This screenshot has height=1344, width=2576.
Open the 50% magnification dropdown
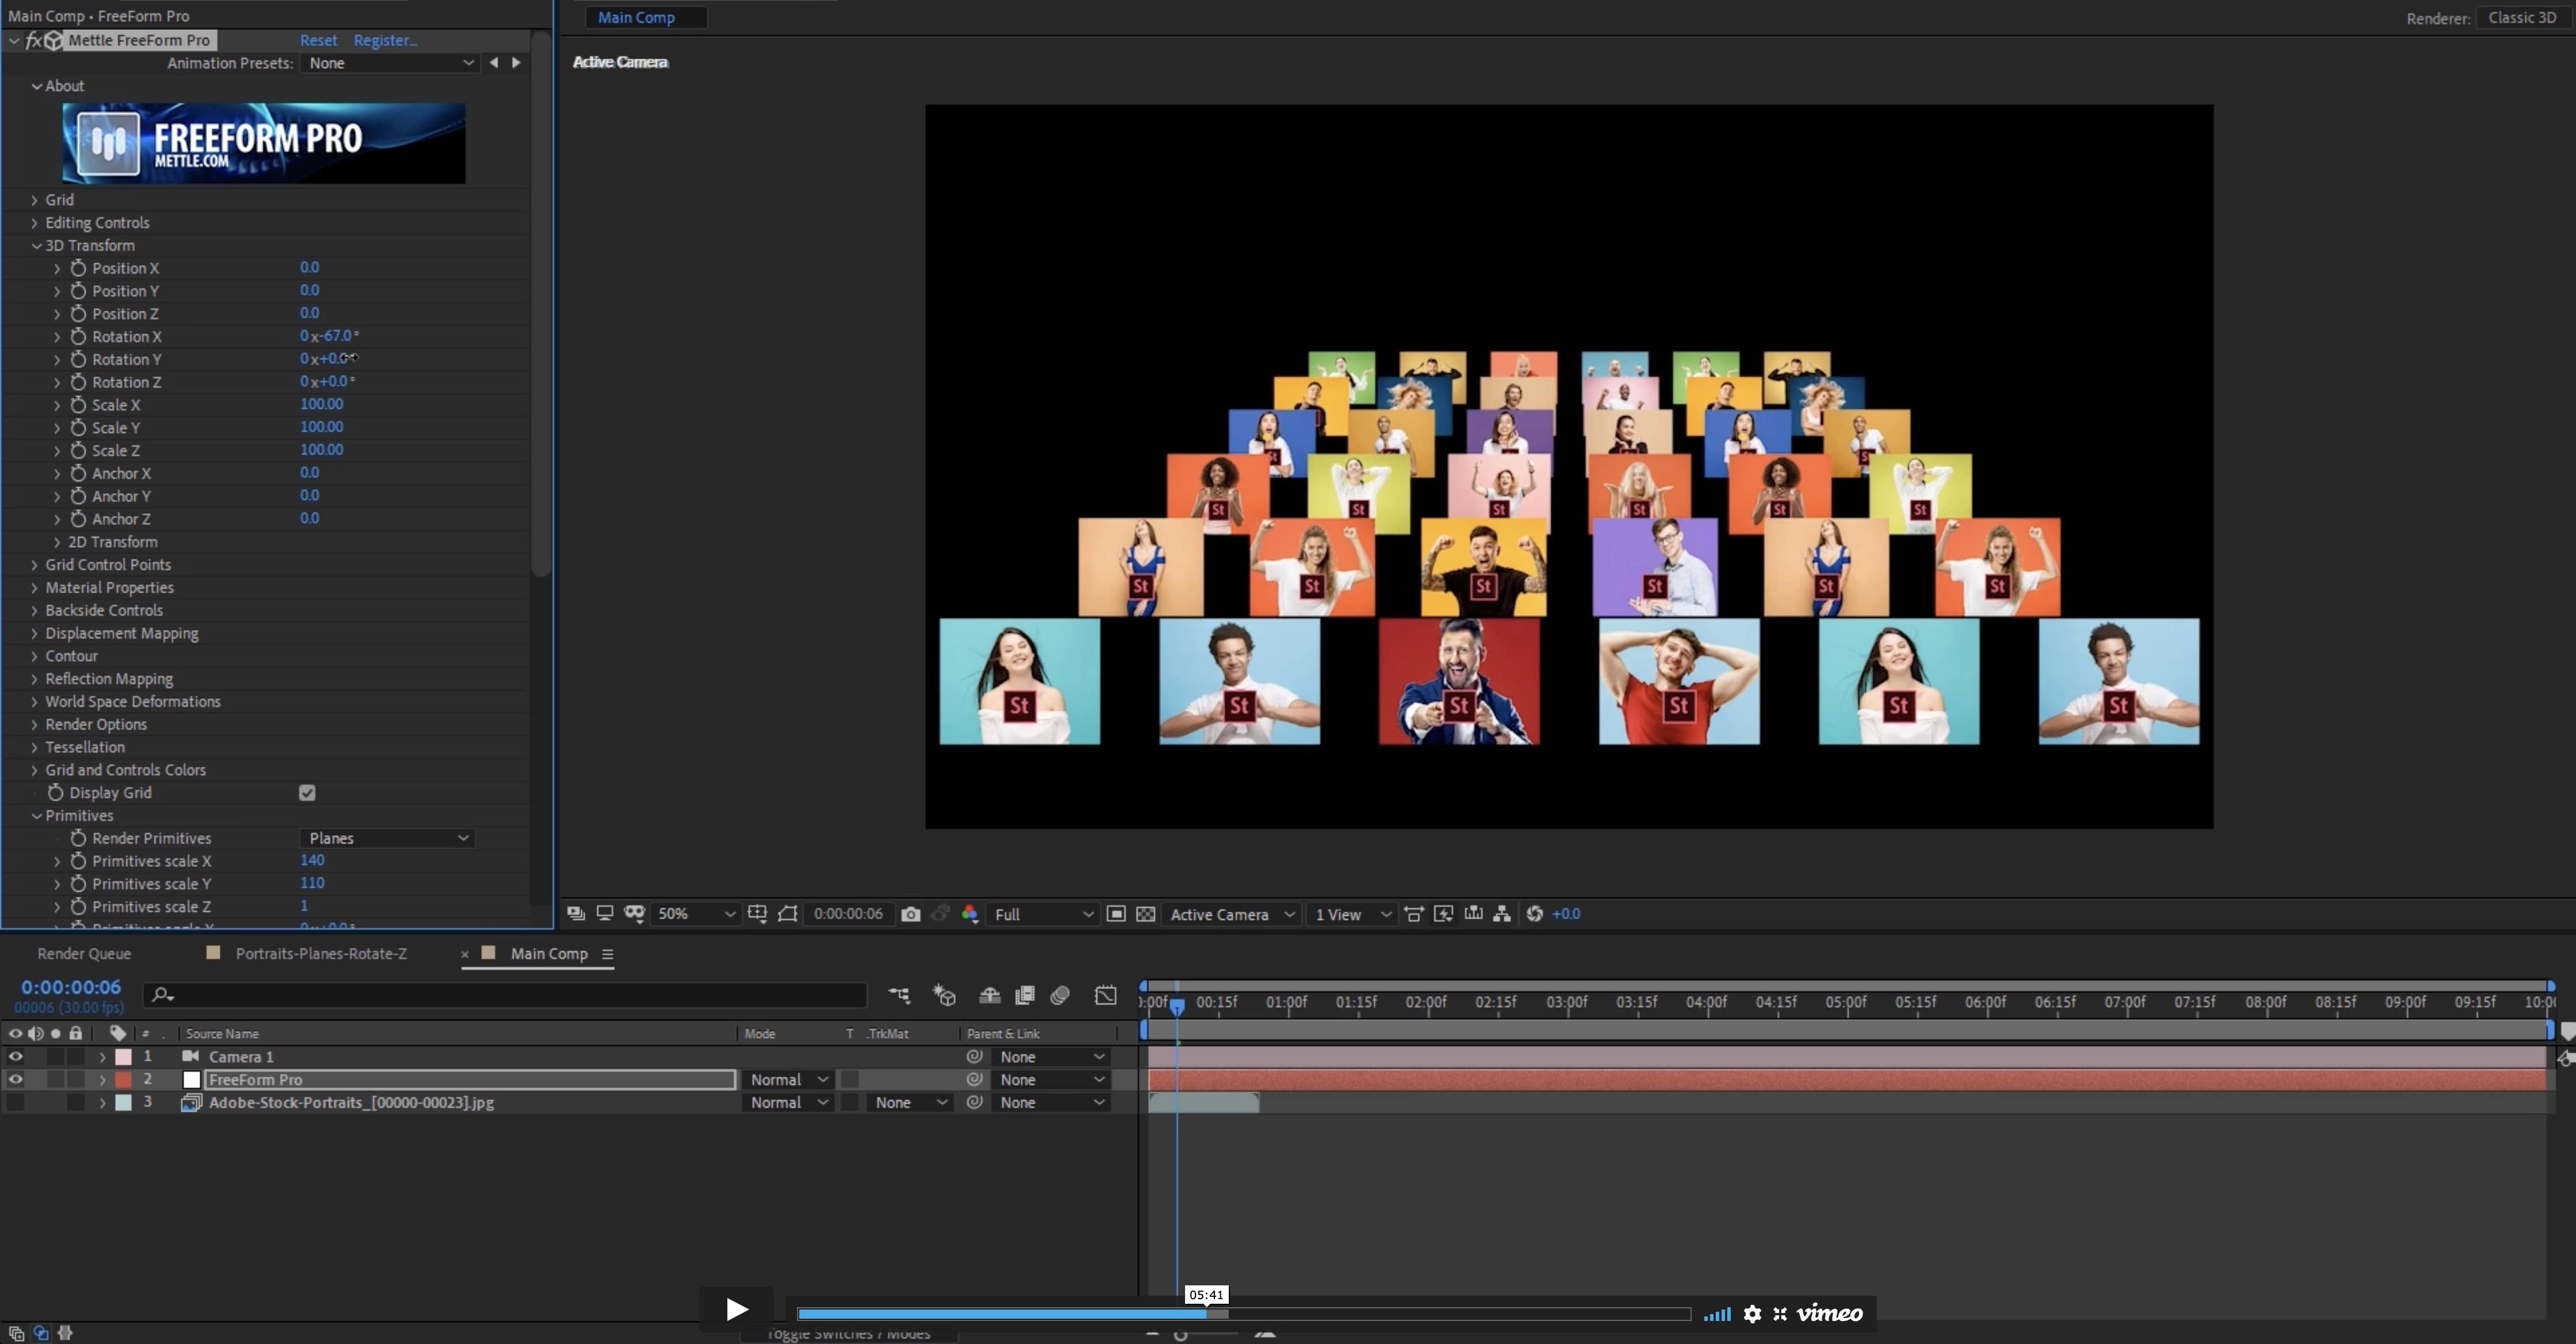coord(696,914)
